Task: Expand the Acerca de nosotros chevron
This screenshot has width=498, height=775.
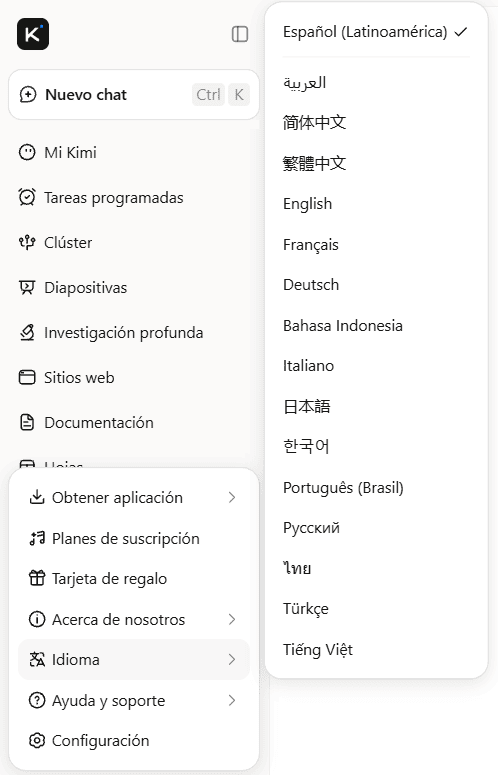Action: click(232, 619)
